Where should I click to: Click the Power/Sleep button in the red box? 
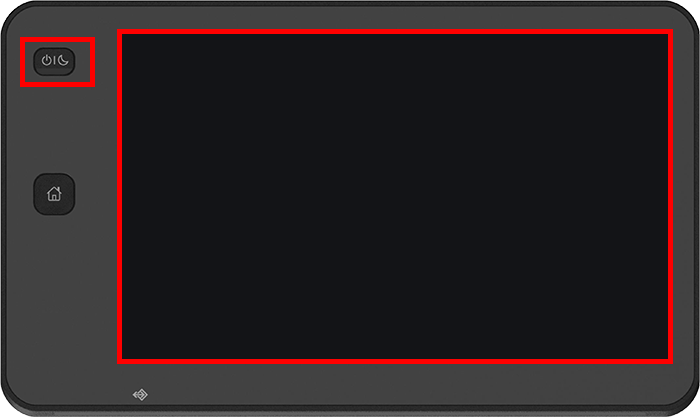coord(54,62)
